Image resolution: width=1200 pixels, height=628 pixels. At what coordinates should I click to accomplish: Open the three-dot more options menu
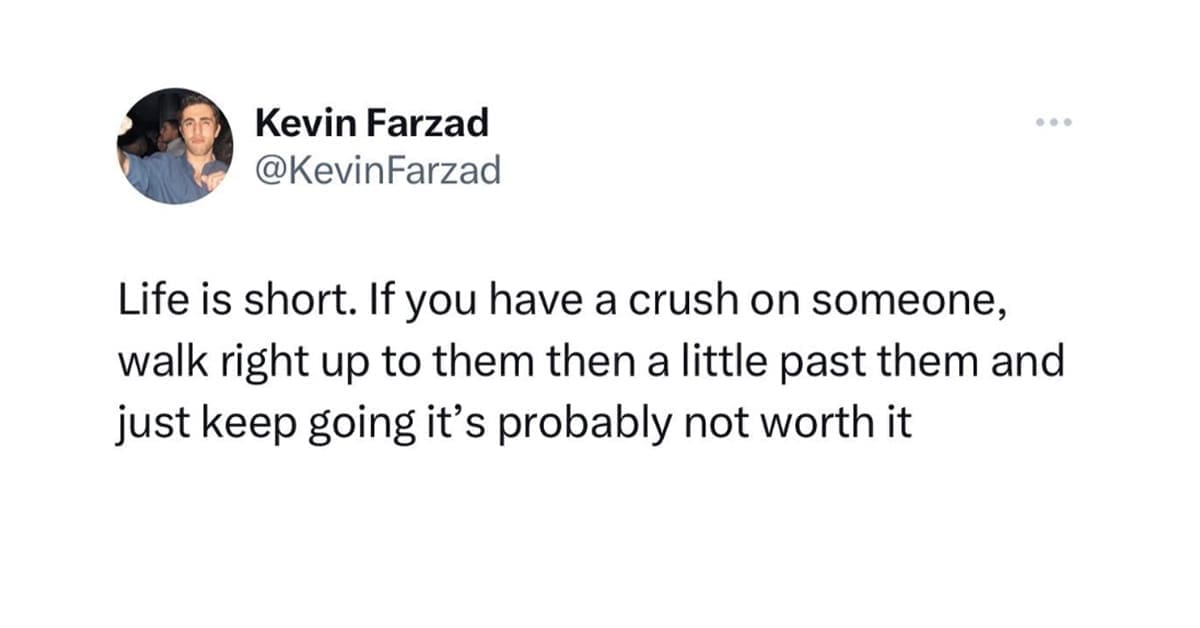coord(1053,123)
